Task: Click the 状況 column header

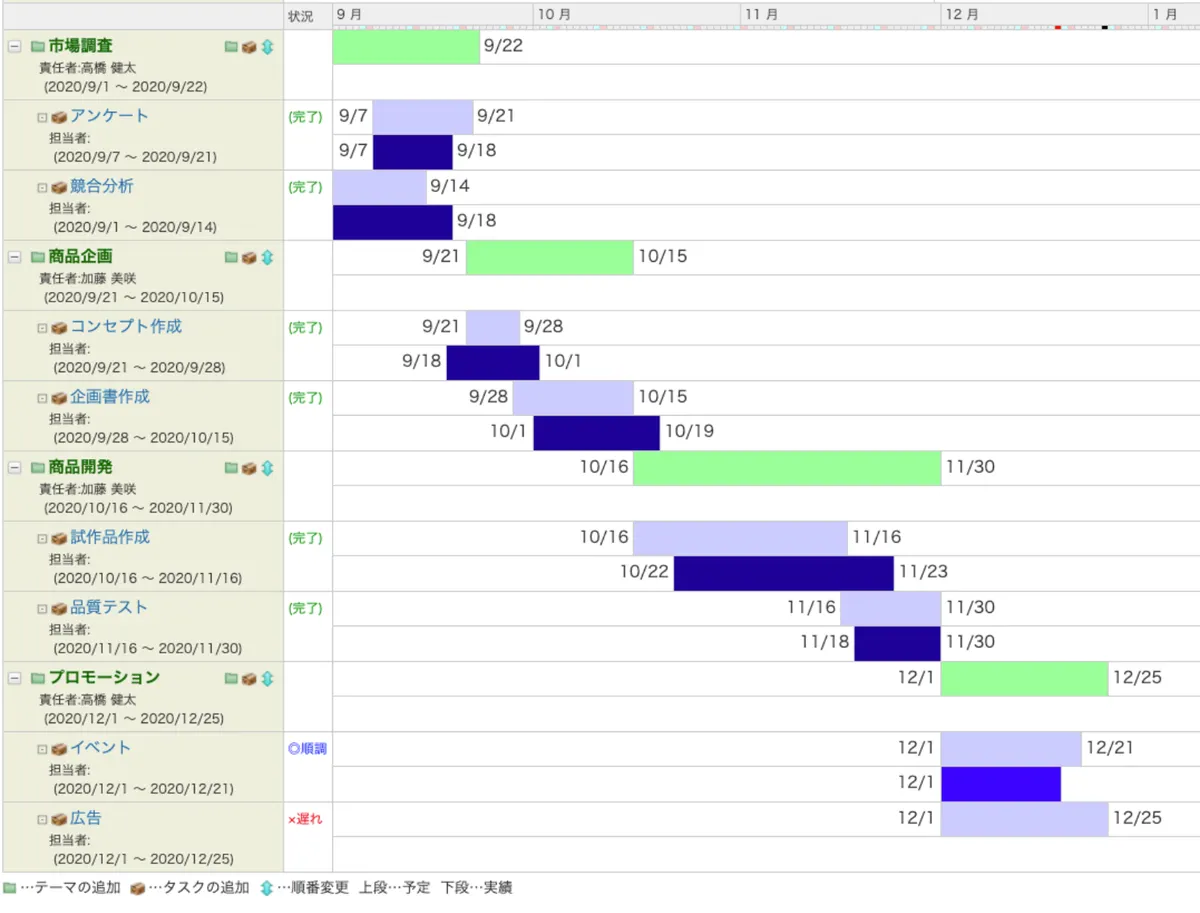Action: coord(300,16)
